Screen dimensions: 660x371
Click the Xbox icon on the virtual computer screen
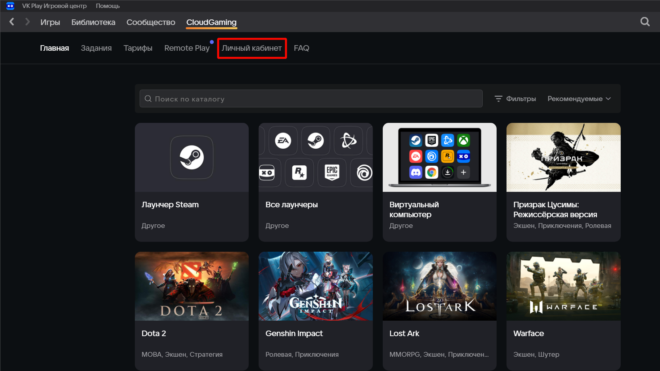pos(463,141)
